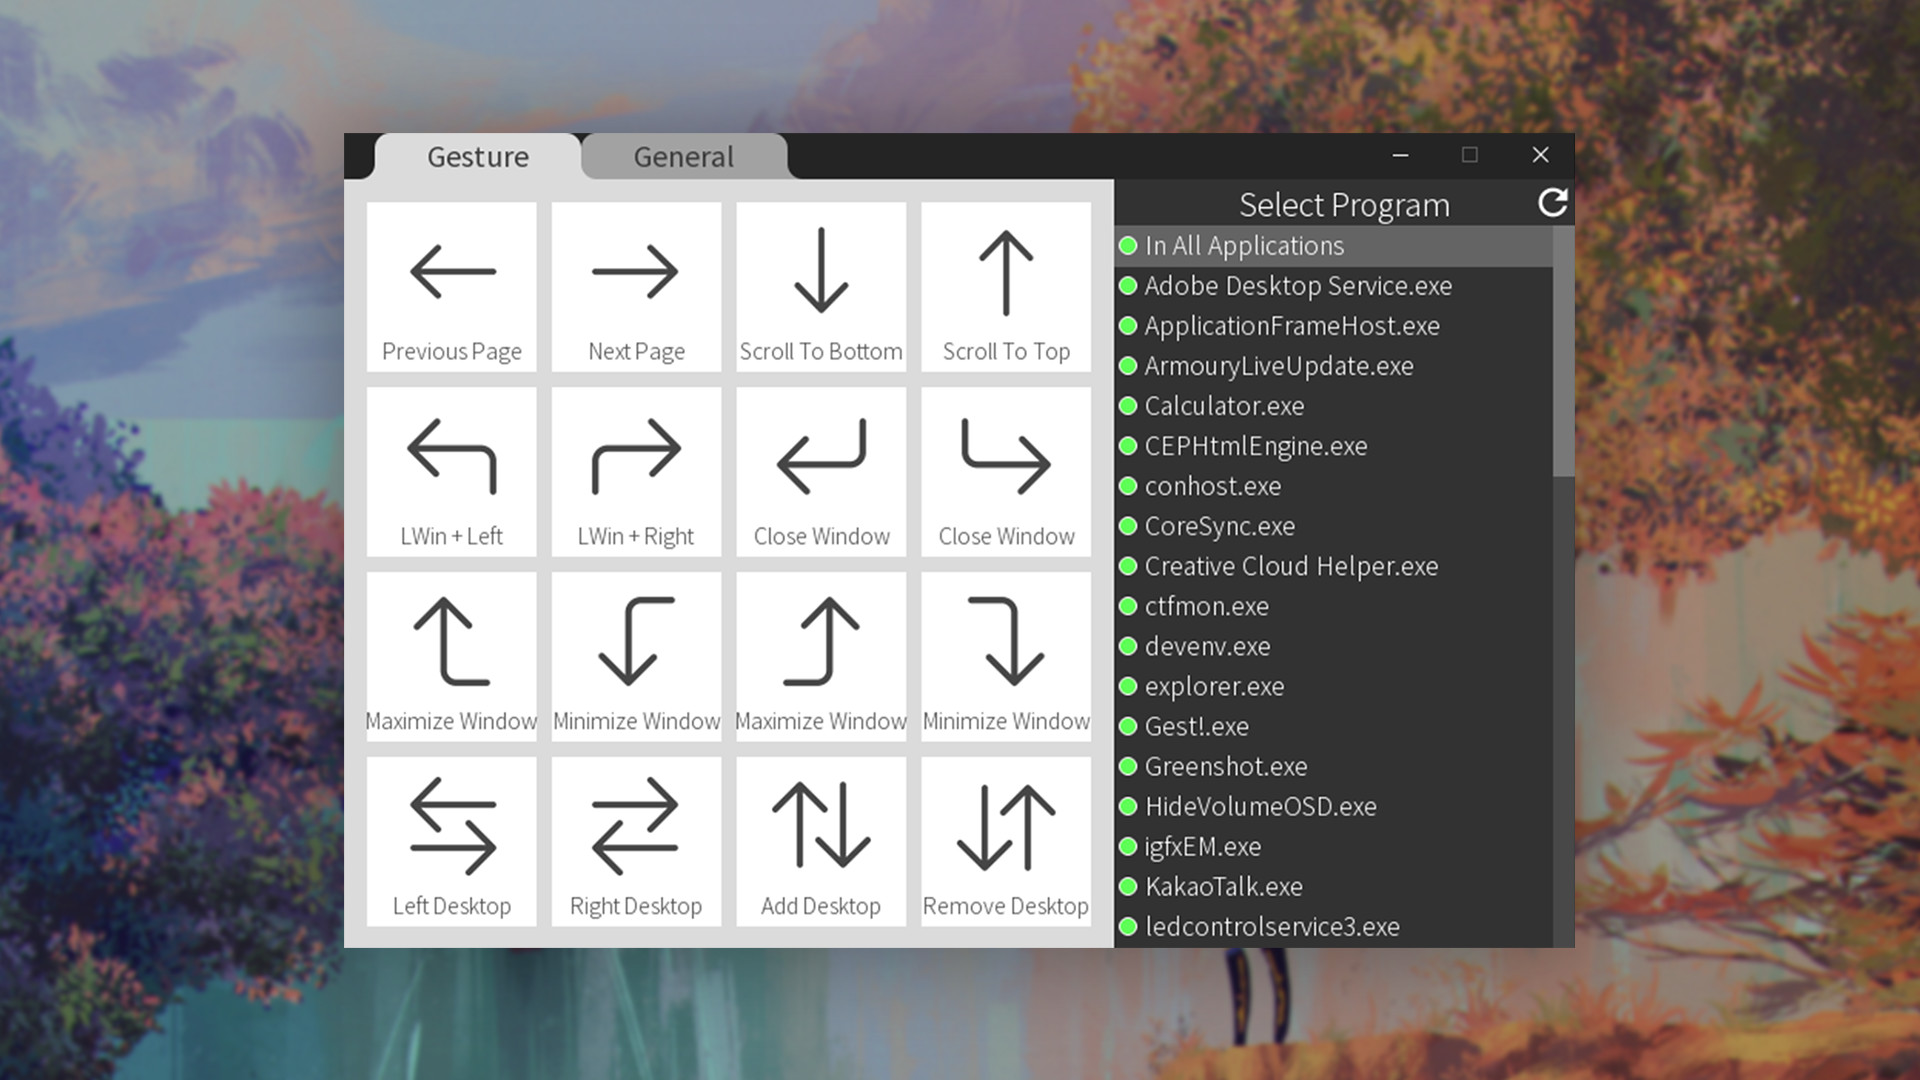Select the Left Desktop swap gesture
Screen dimensions: 1920x1080
451,840
